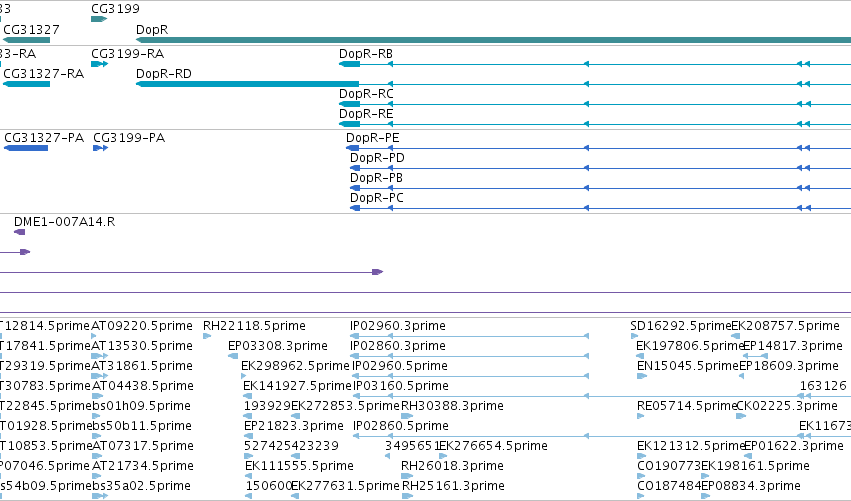Screen dimensions: 851x501
Task: Click the DopR gene label
Action: (152, 30)
